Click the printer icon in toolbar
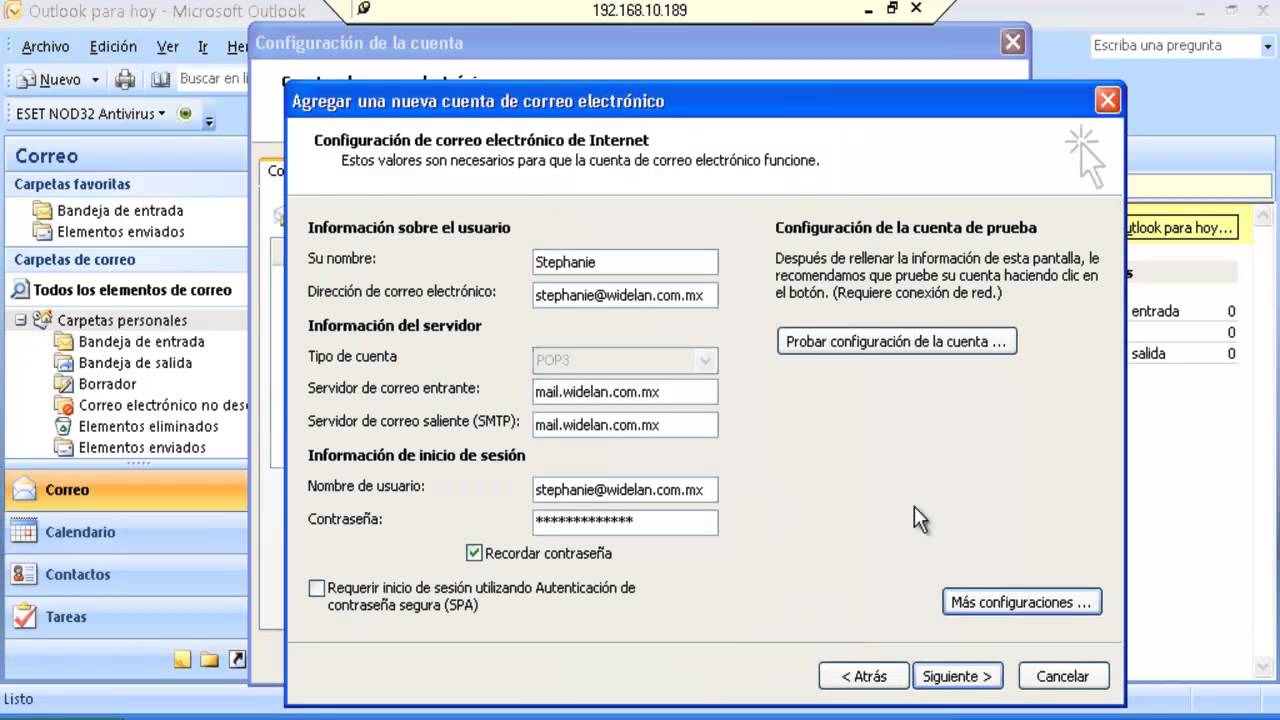1280x720 pixels. (125, 79)
